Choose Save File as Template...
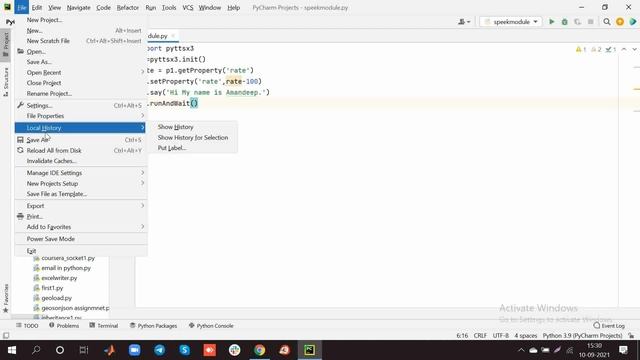 pyautogui.click(x=80, y=194)
